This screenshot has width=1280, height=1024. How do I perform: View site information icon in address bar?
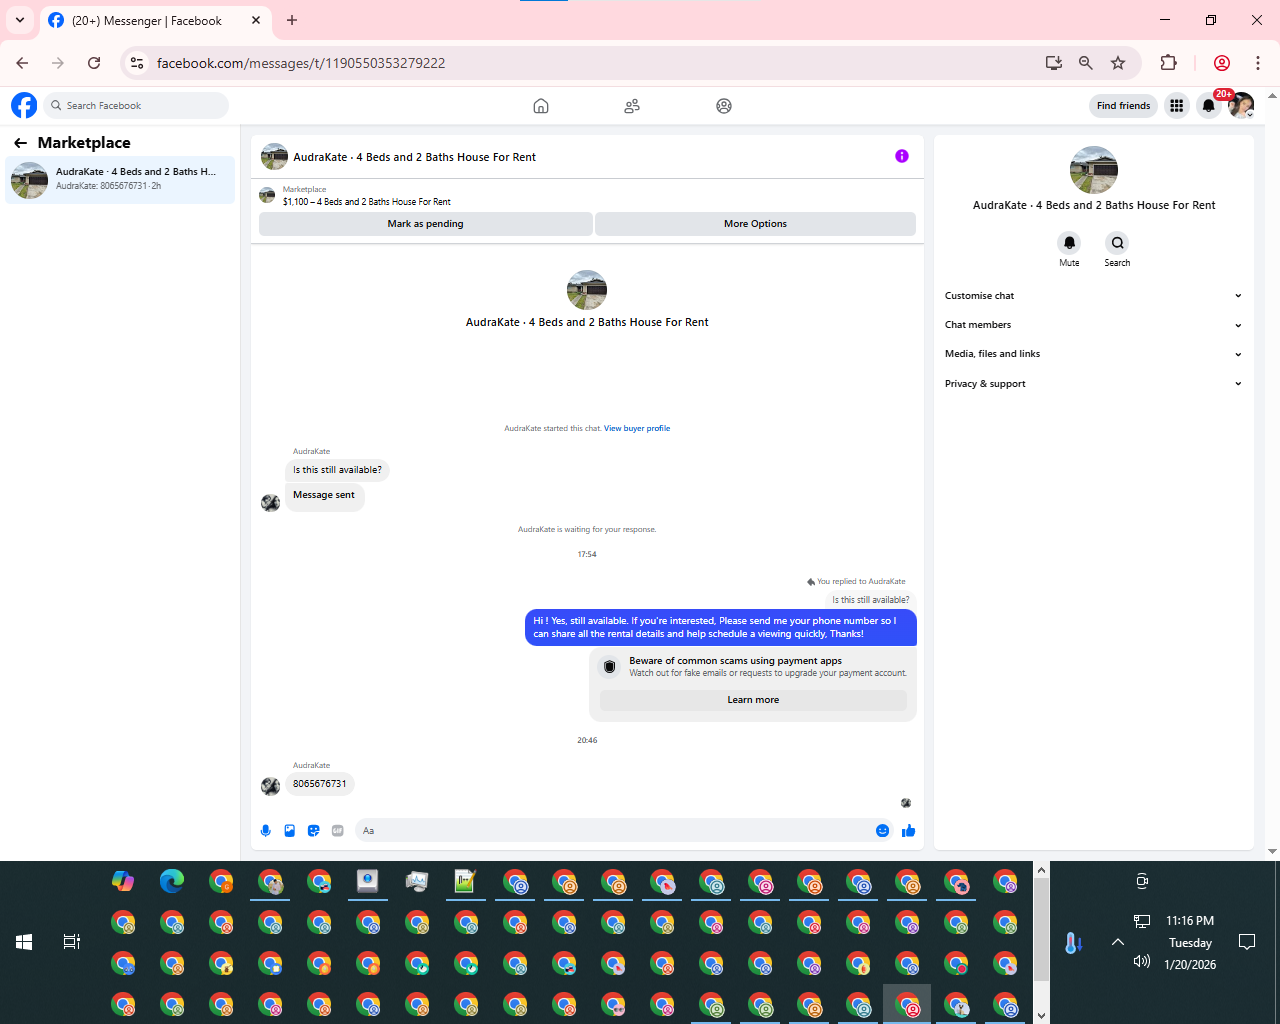point(137,63)
